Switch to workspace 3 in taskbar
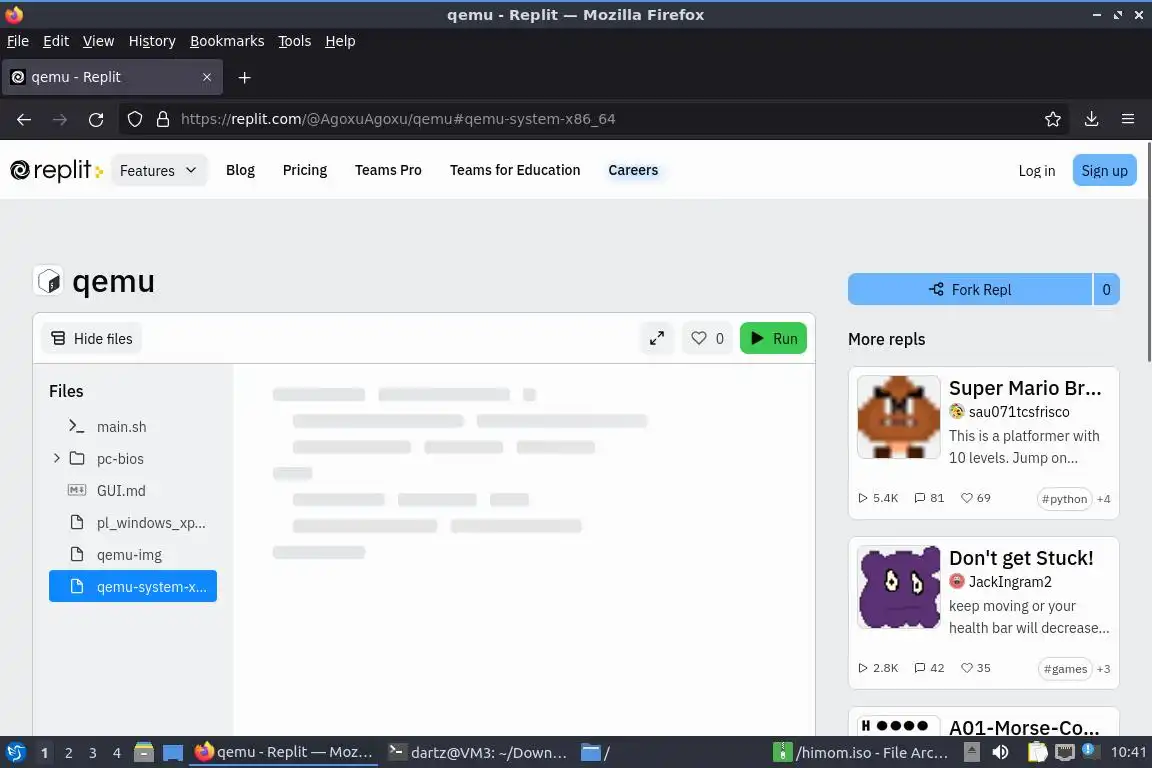The image size is (1152, 768). [x=93, y=753]
